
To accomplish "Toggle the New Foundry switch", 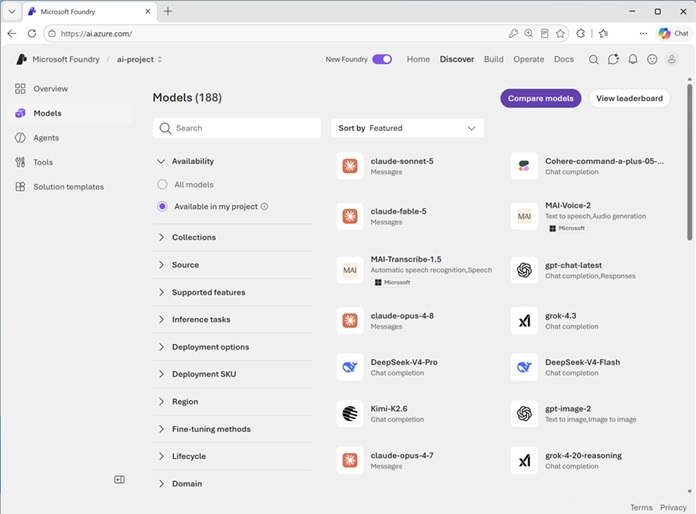I will pos(382,59).
